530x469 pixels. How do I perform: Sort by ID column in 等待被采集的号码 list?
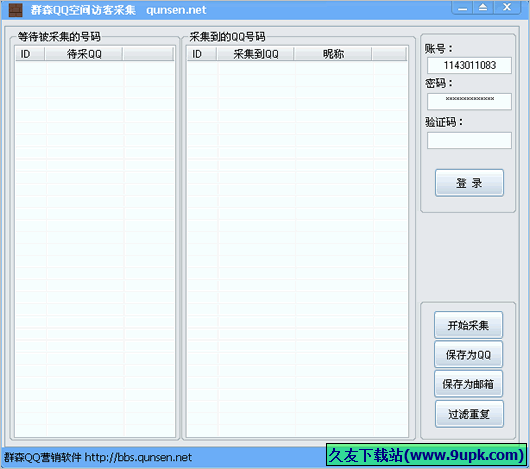(30, 54)
